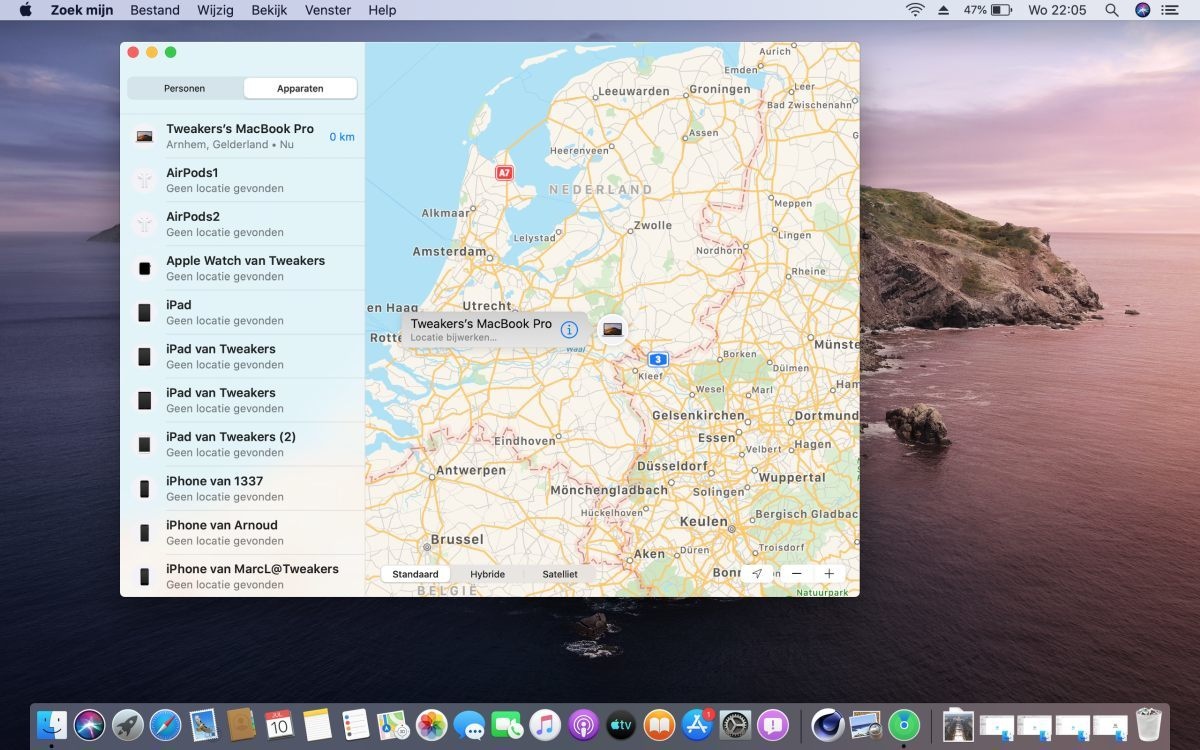This screenshot has width=1200, height=750.
Task: Open FaceTime in the dock
Action: click(x=507, y=725)
